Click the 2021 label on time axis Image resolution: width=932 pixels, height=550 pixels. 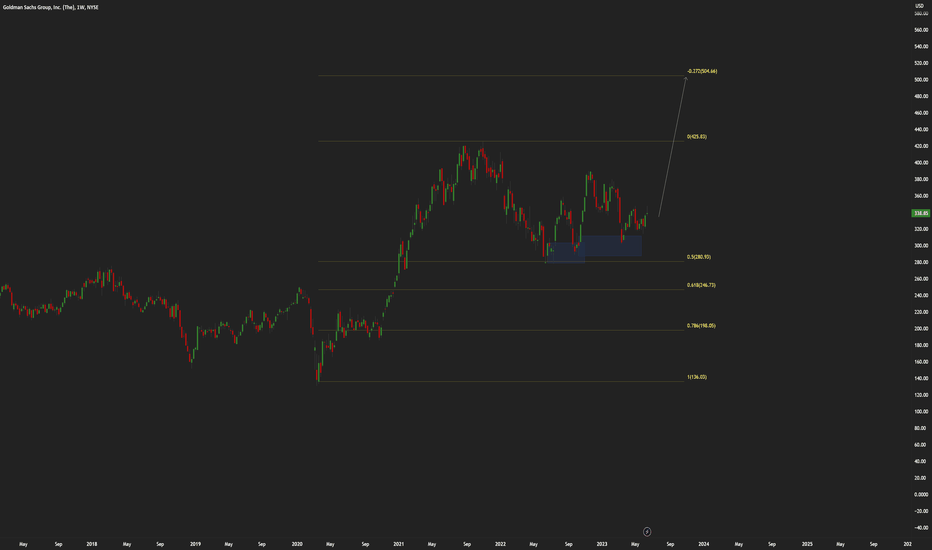click(x=398, y=544)
